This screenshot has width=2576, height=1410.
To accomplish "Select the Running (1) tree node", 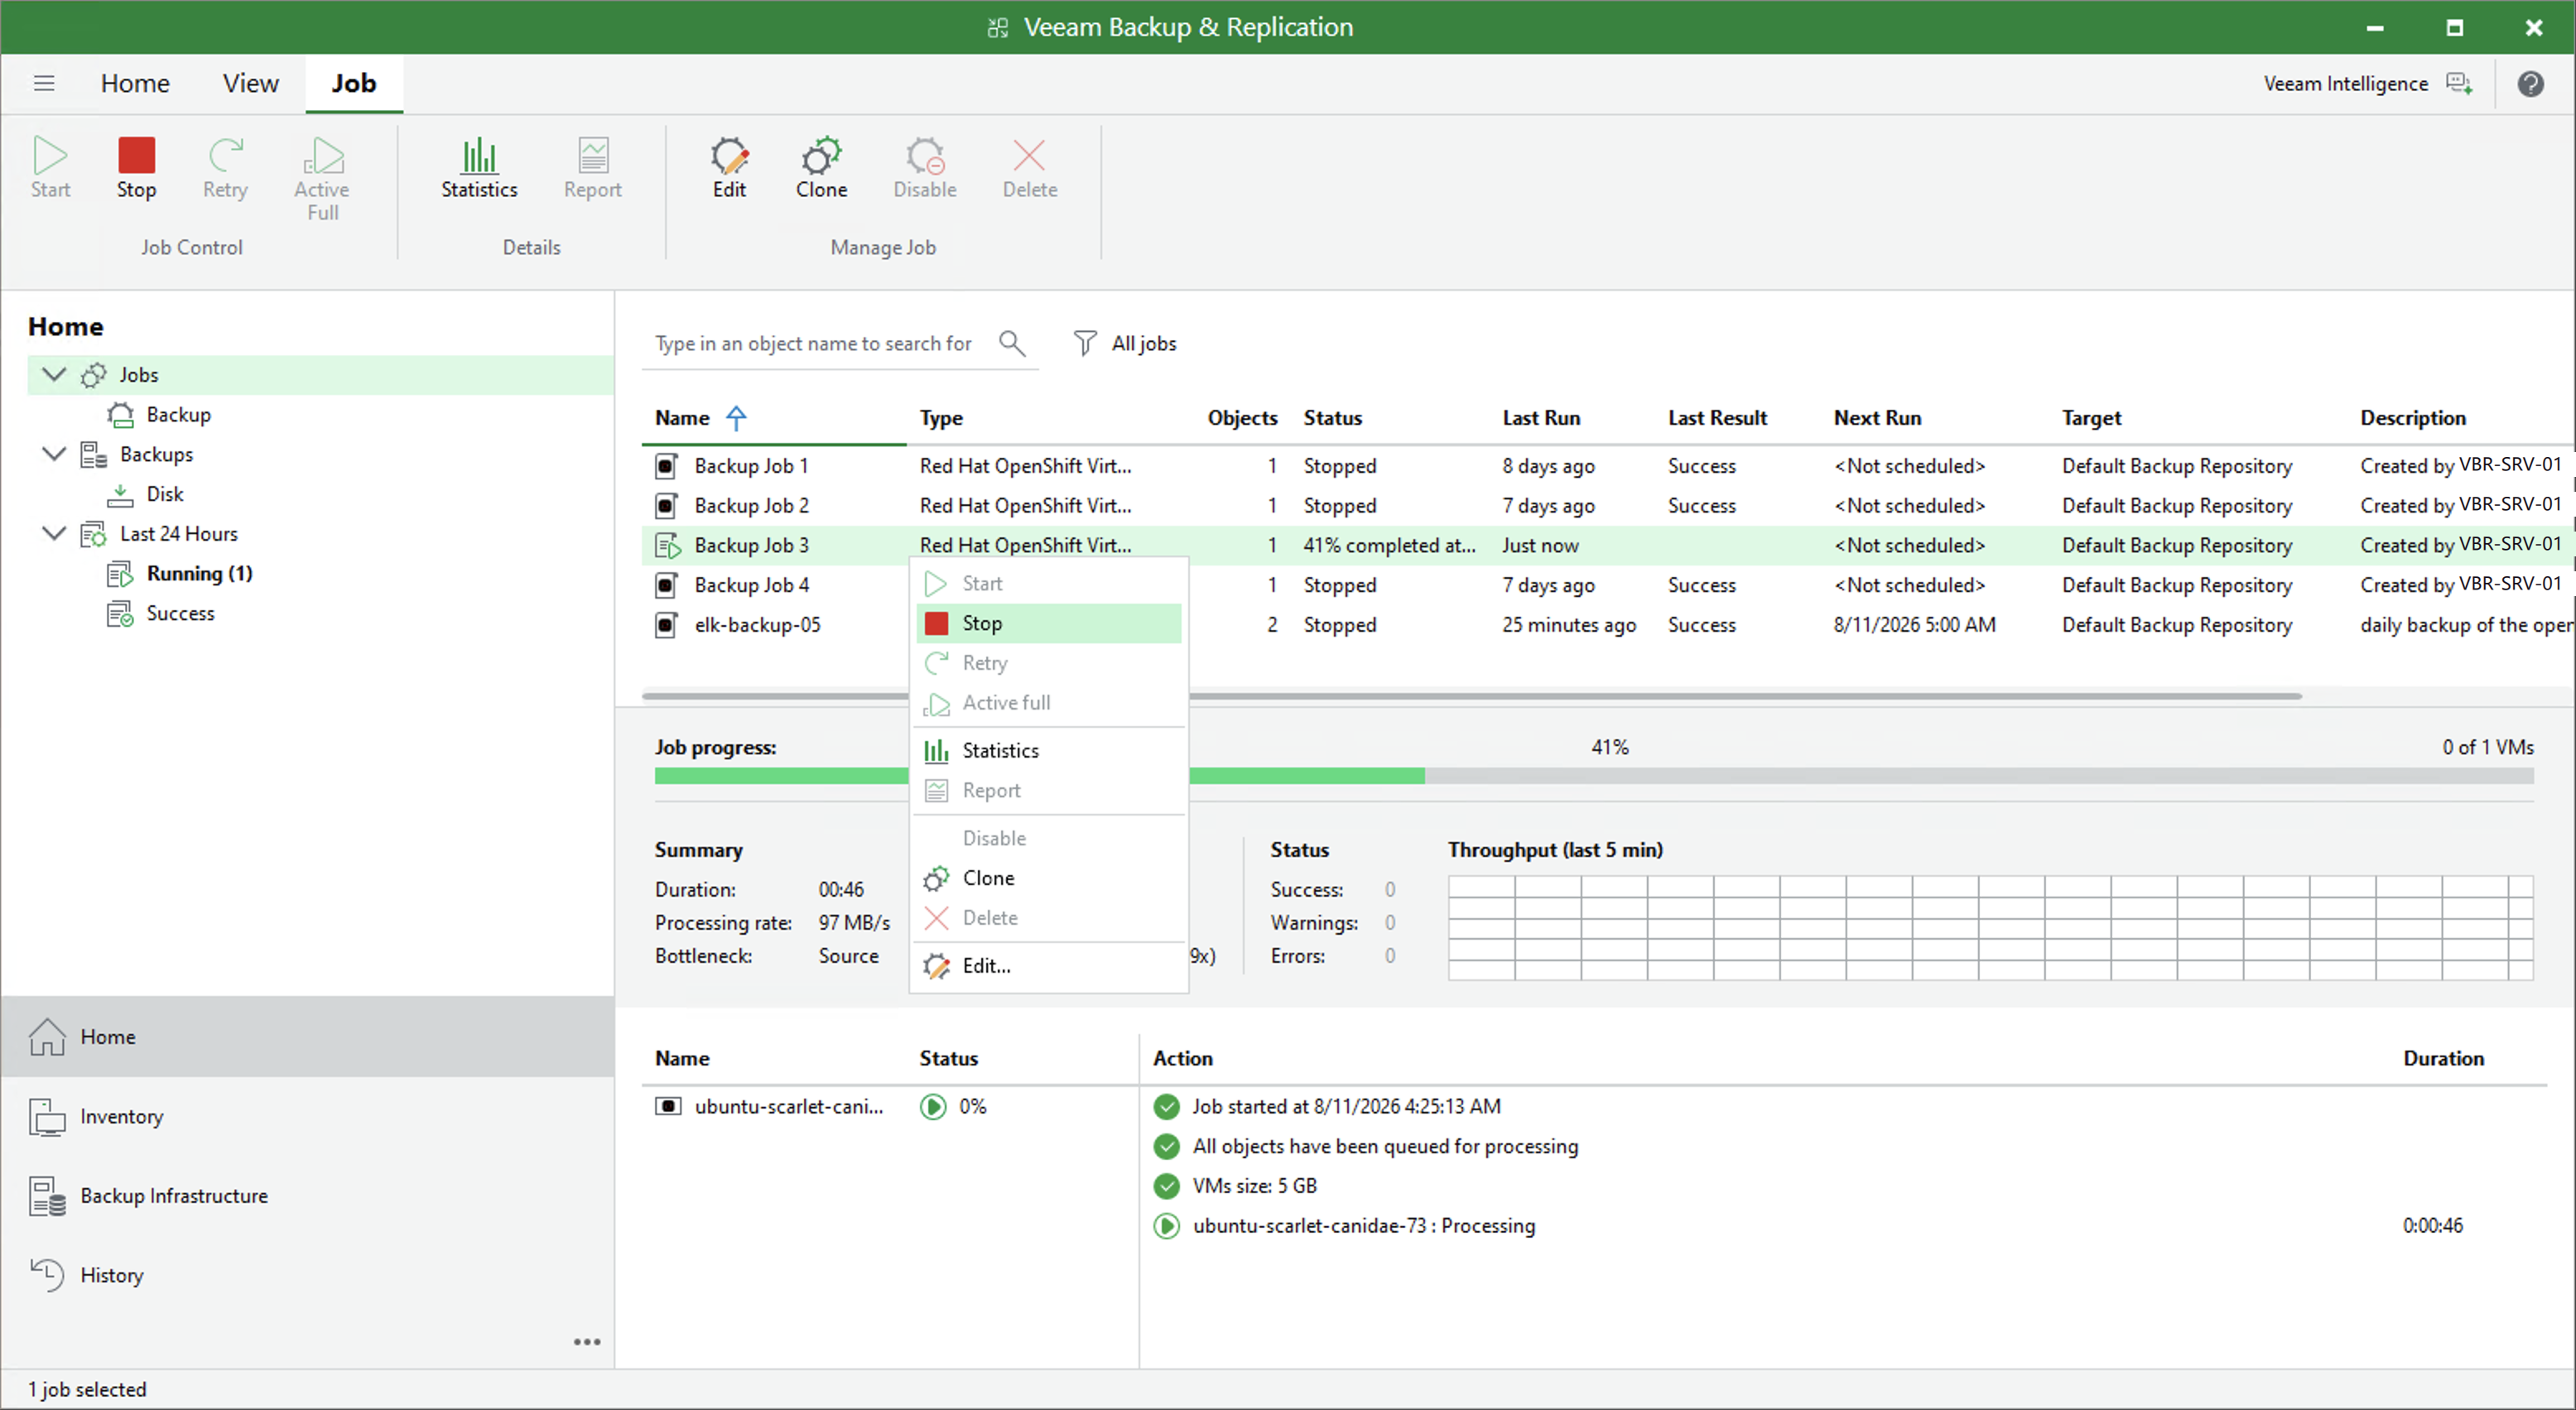I will tap(180, 573).
